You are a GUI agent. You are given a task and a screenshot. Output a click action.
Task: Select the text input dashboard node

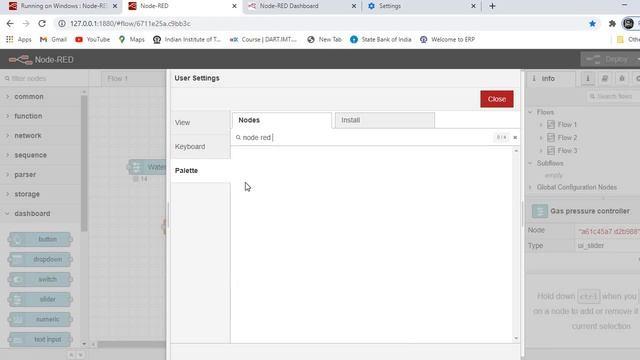40,339
